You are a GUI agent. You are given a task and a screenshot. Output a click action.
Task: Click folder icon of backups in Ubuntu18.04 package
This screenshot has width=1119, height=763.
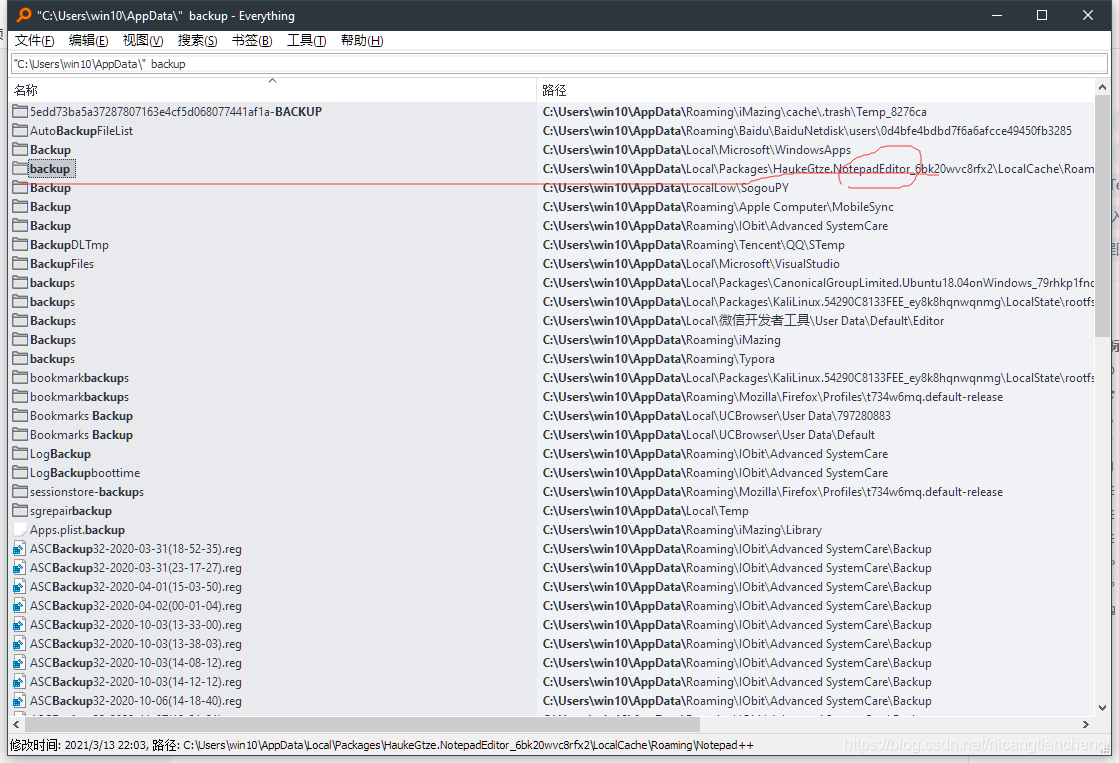click(20, 283)
